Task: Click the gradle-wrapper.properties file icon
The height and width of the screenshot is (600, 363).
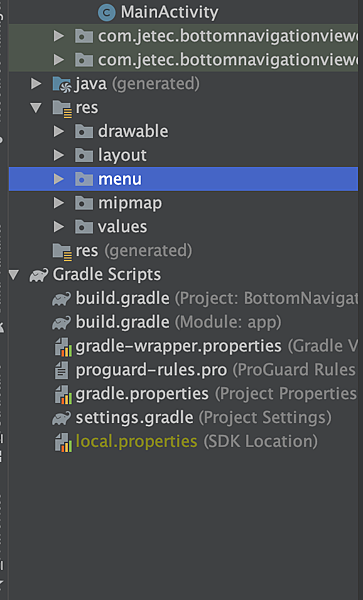Action: click(x=63, y=346)
